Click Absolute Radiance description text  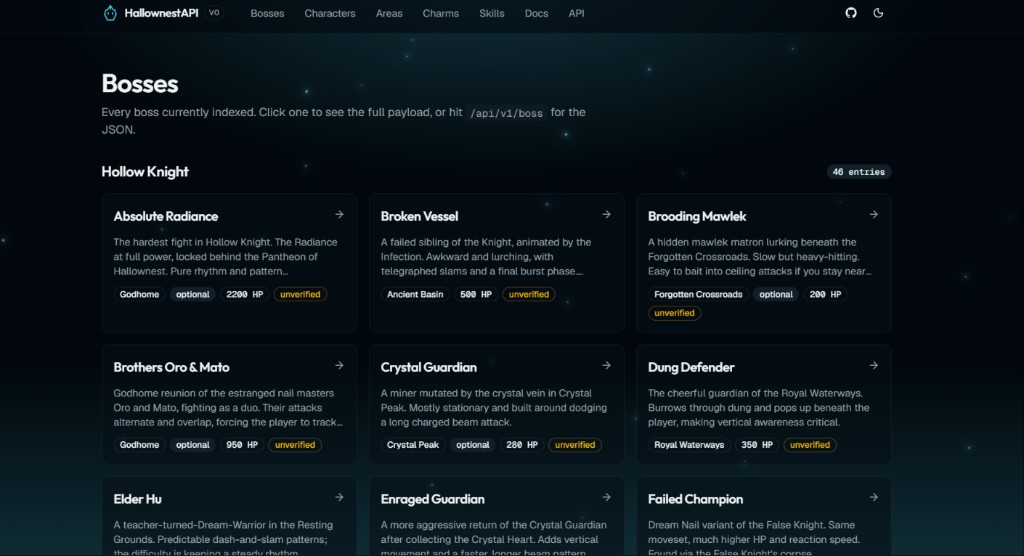coord(227,257)
